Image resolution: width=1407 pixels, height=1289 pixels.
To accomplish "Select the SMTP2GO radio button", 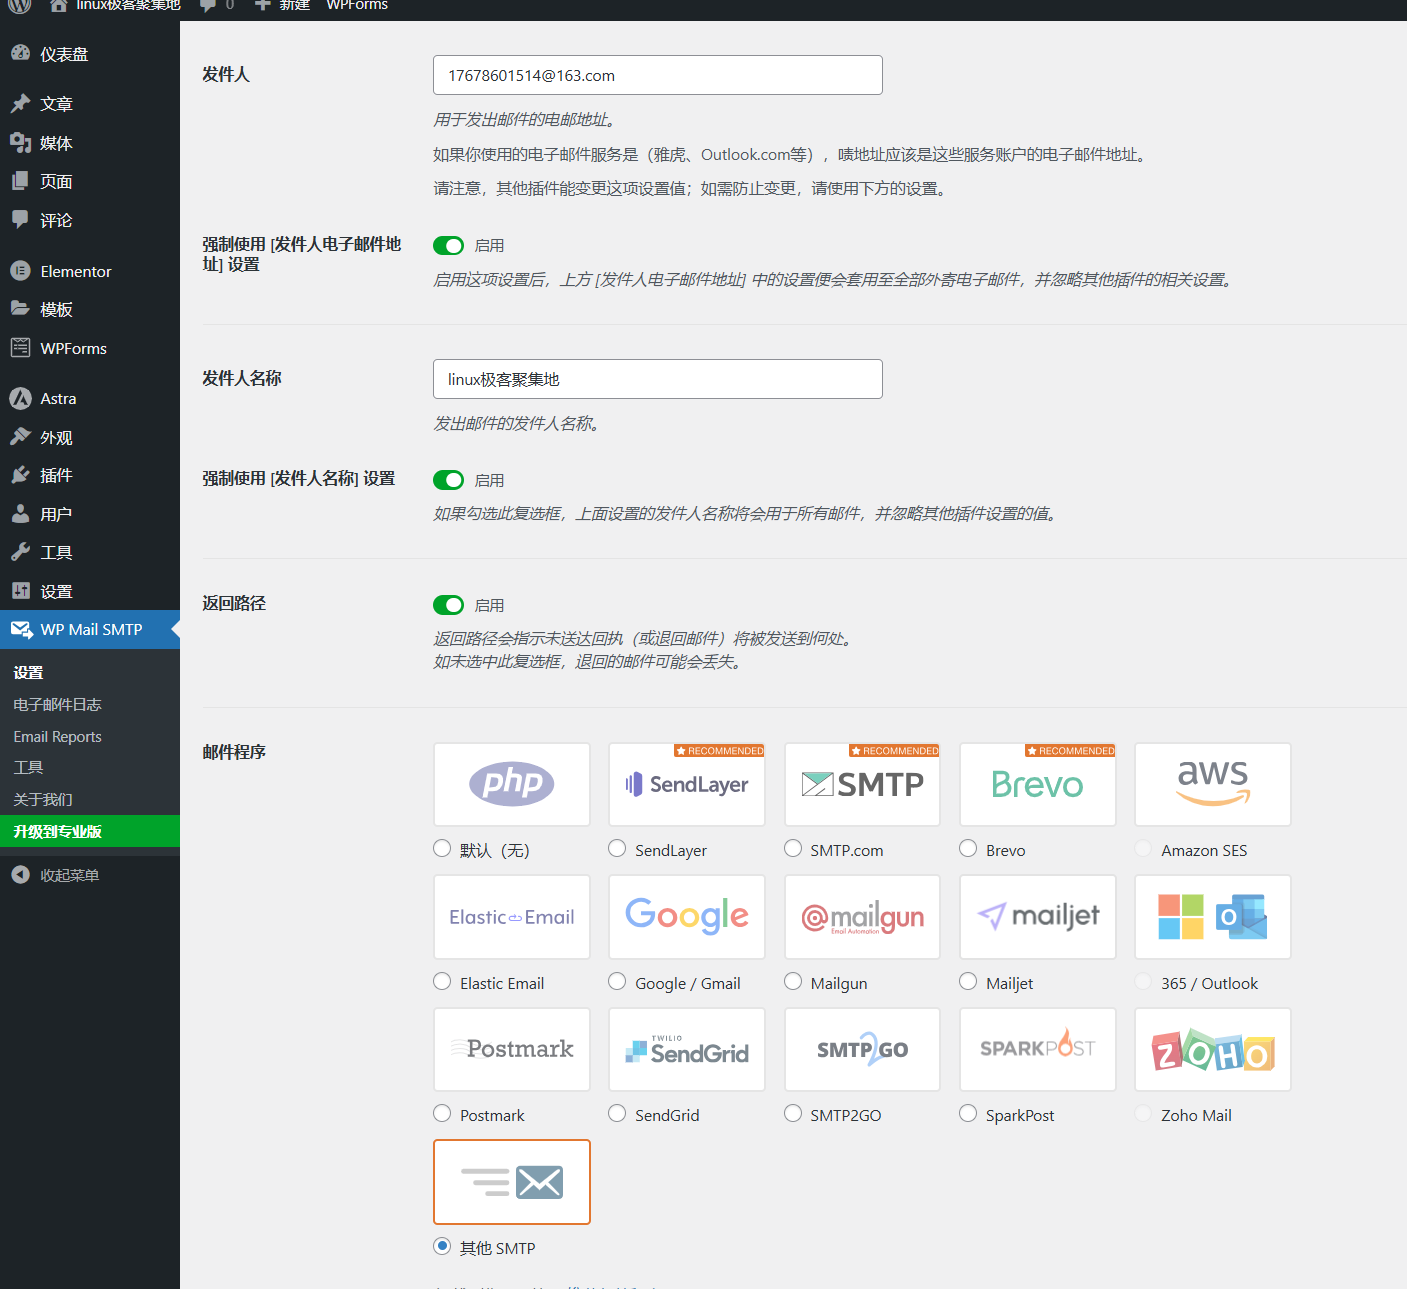I will click(793, 1113).
